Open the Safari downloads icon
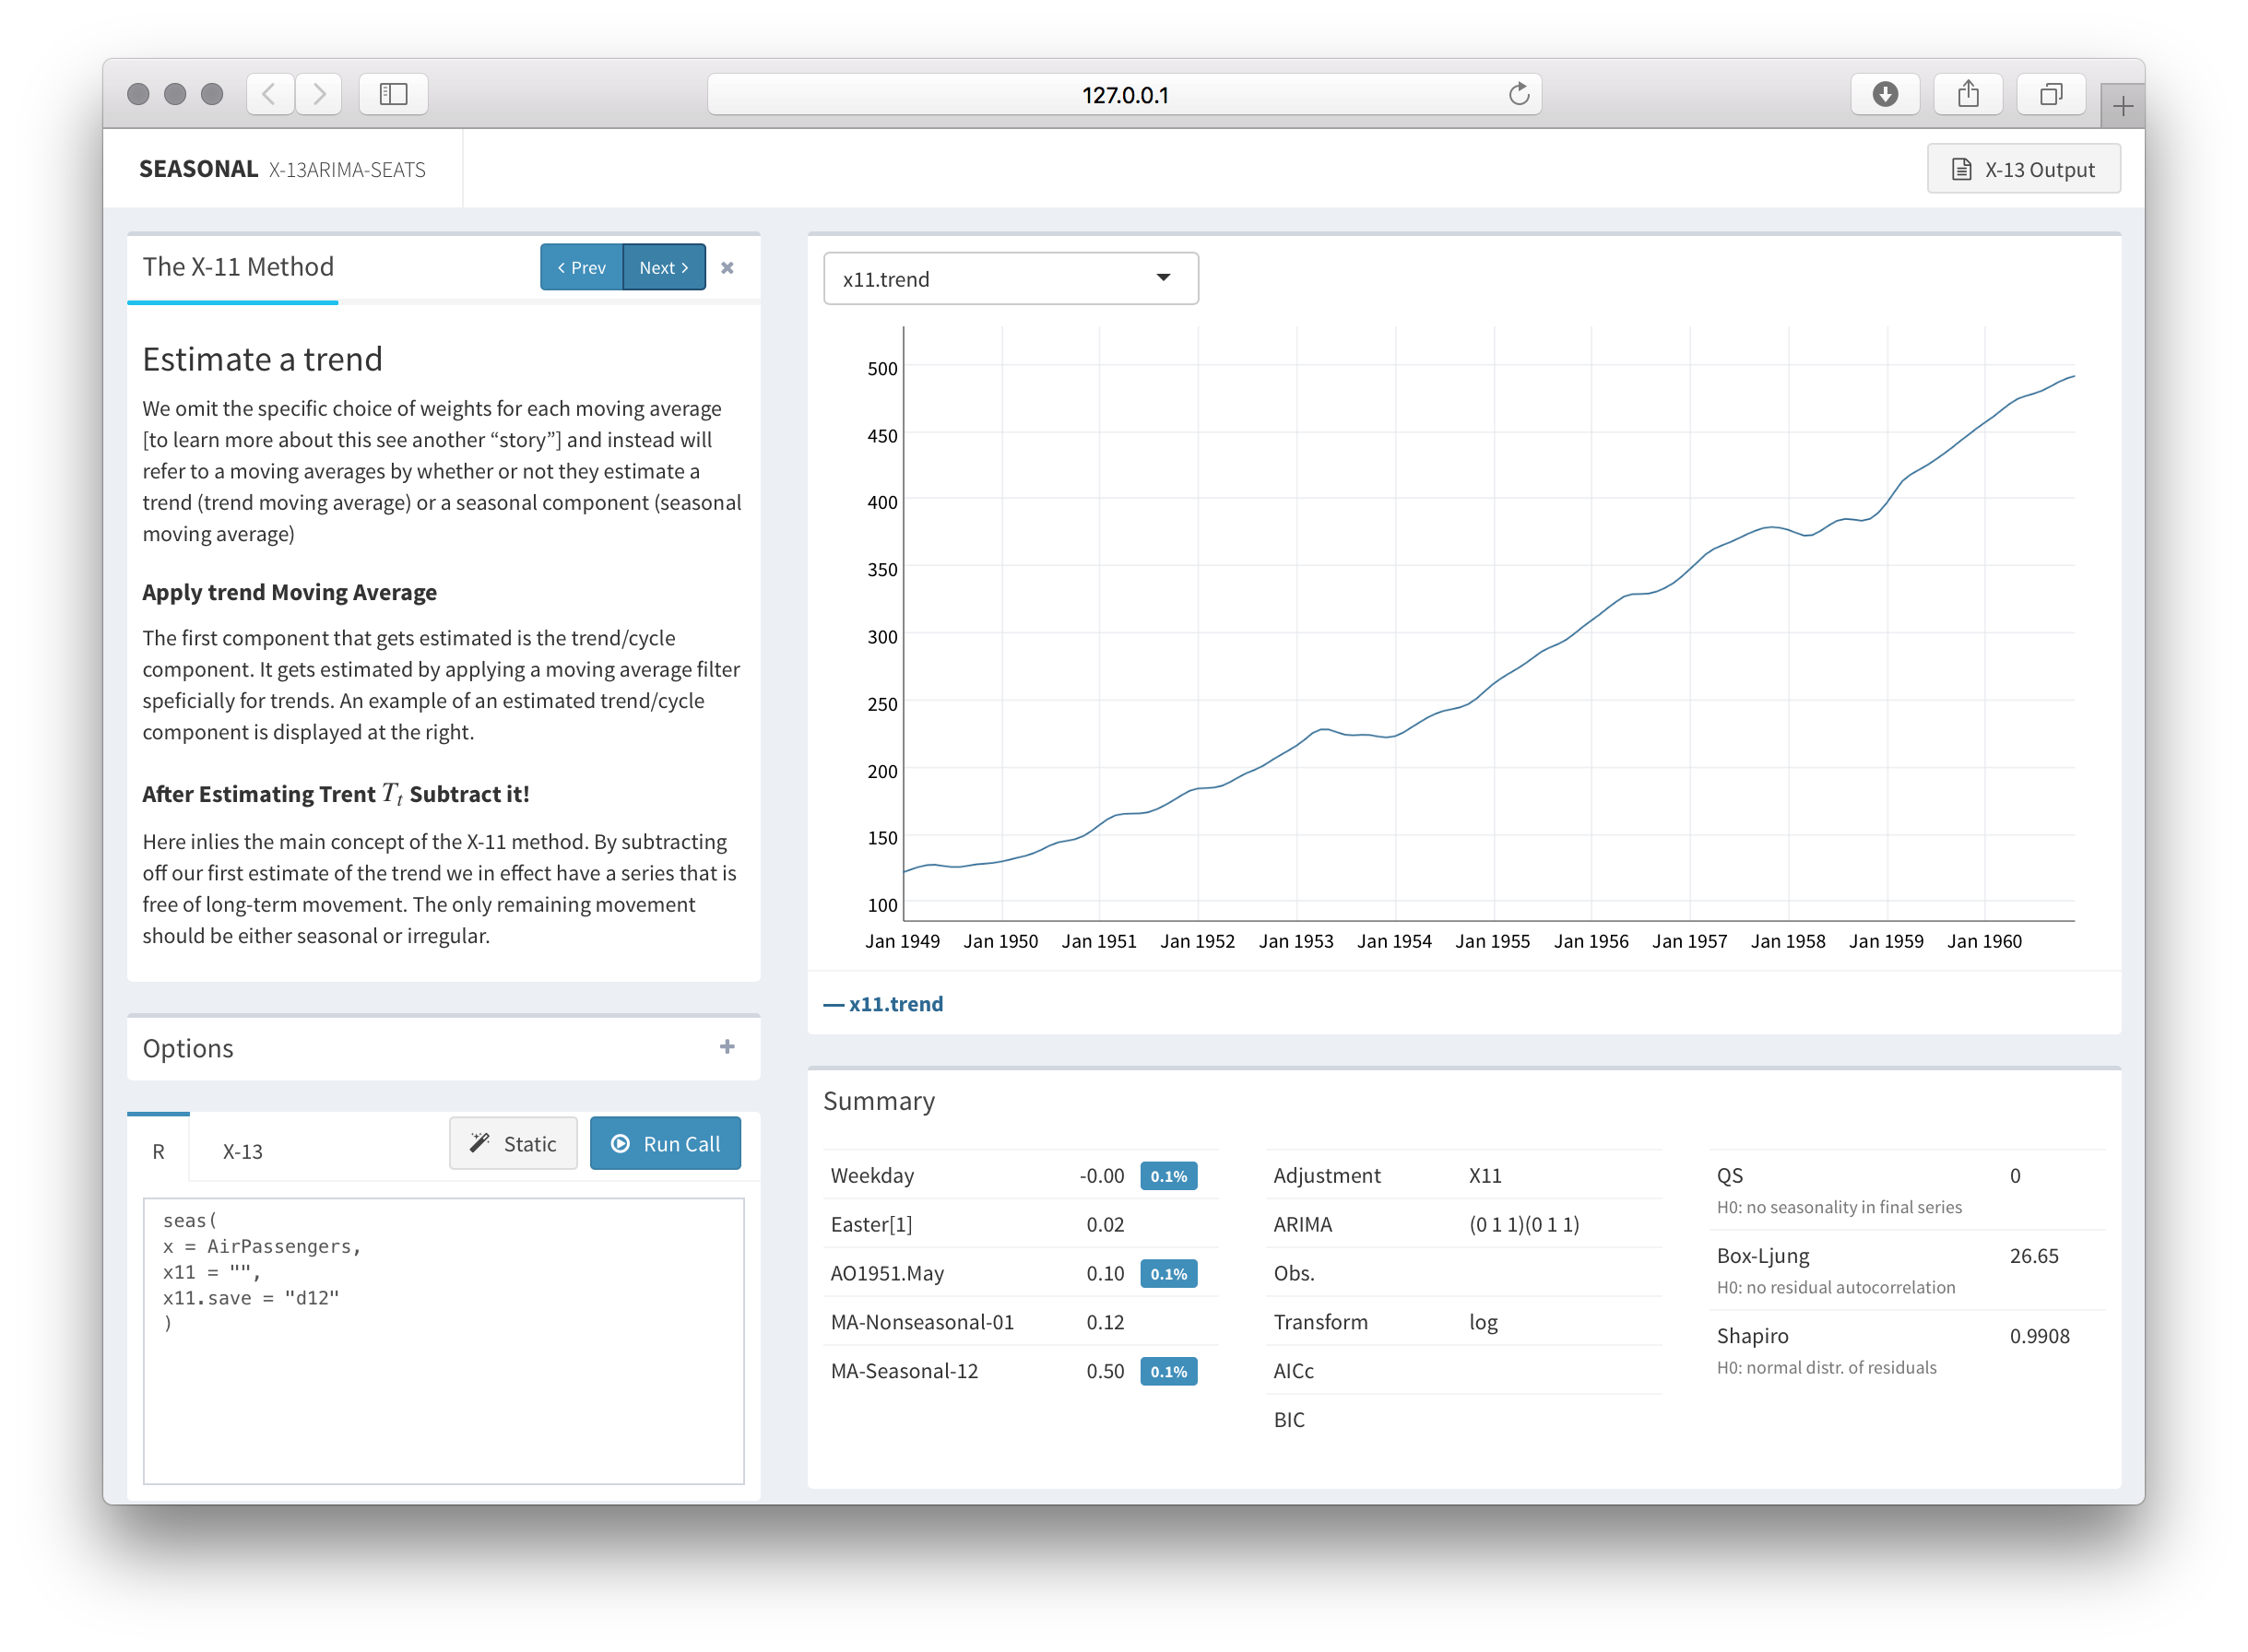Screen dimensions: 2248x1652 pos(1884,94)
